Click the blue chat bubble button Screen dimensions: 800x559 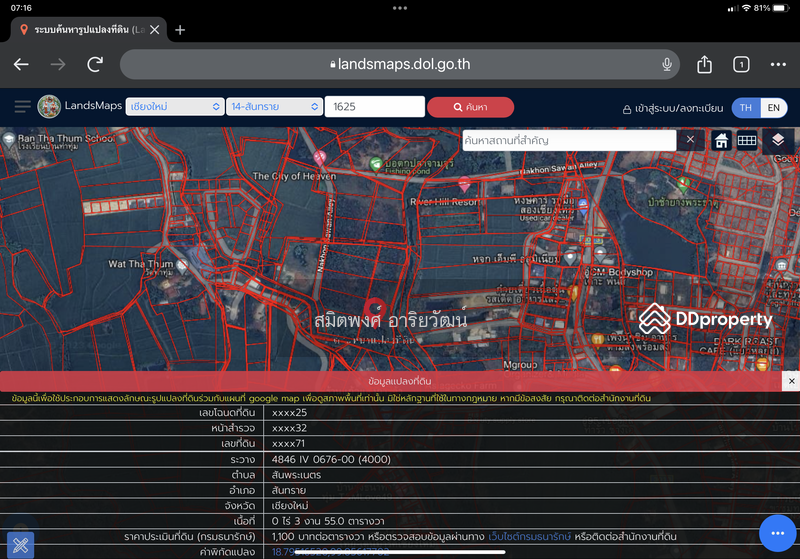[777, 533]
